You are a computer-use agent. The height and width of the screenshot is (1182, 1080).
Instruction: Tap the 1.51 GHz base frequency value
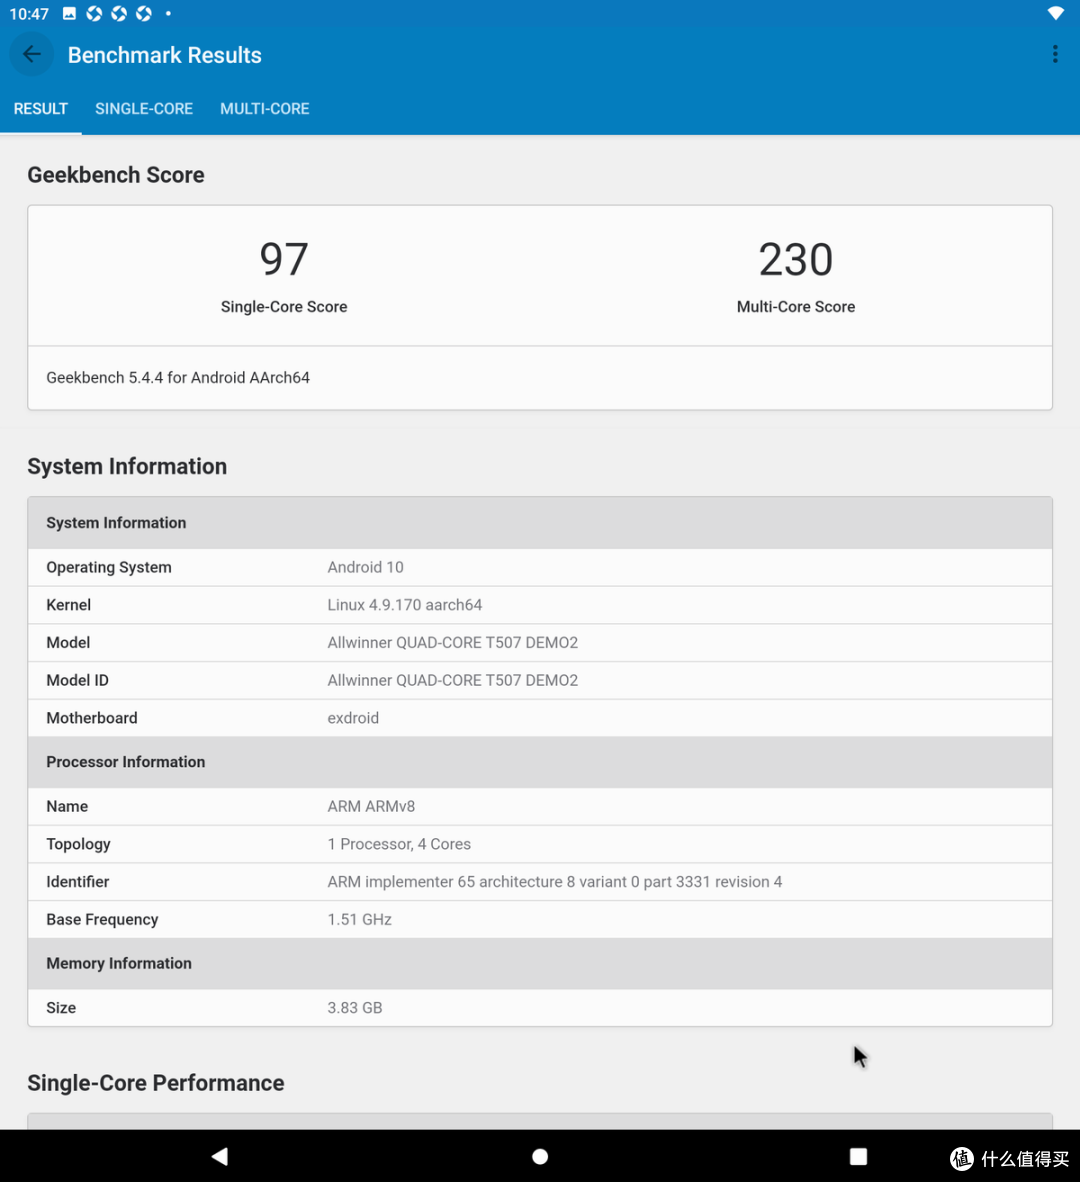(359, 919)
